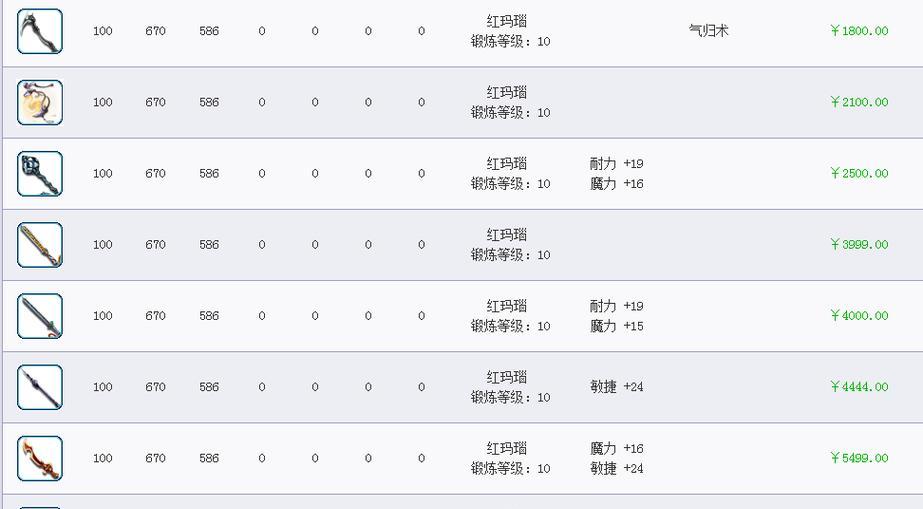
Task: Click the chained mace weapon icon
Action: click(39, 174)
